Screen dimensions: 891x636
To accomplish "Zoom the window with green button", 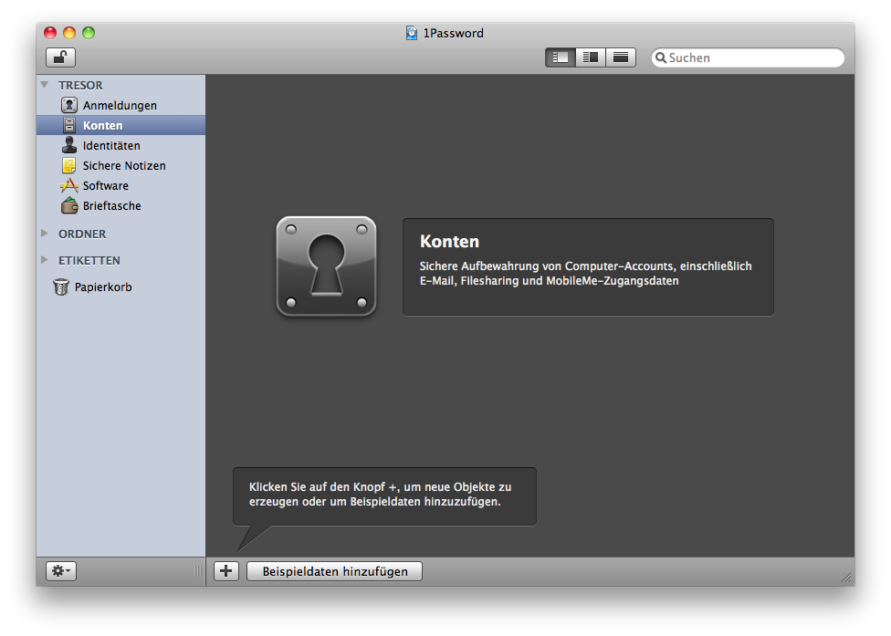I will click(88, 32).
